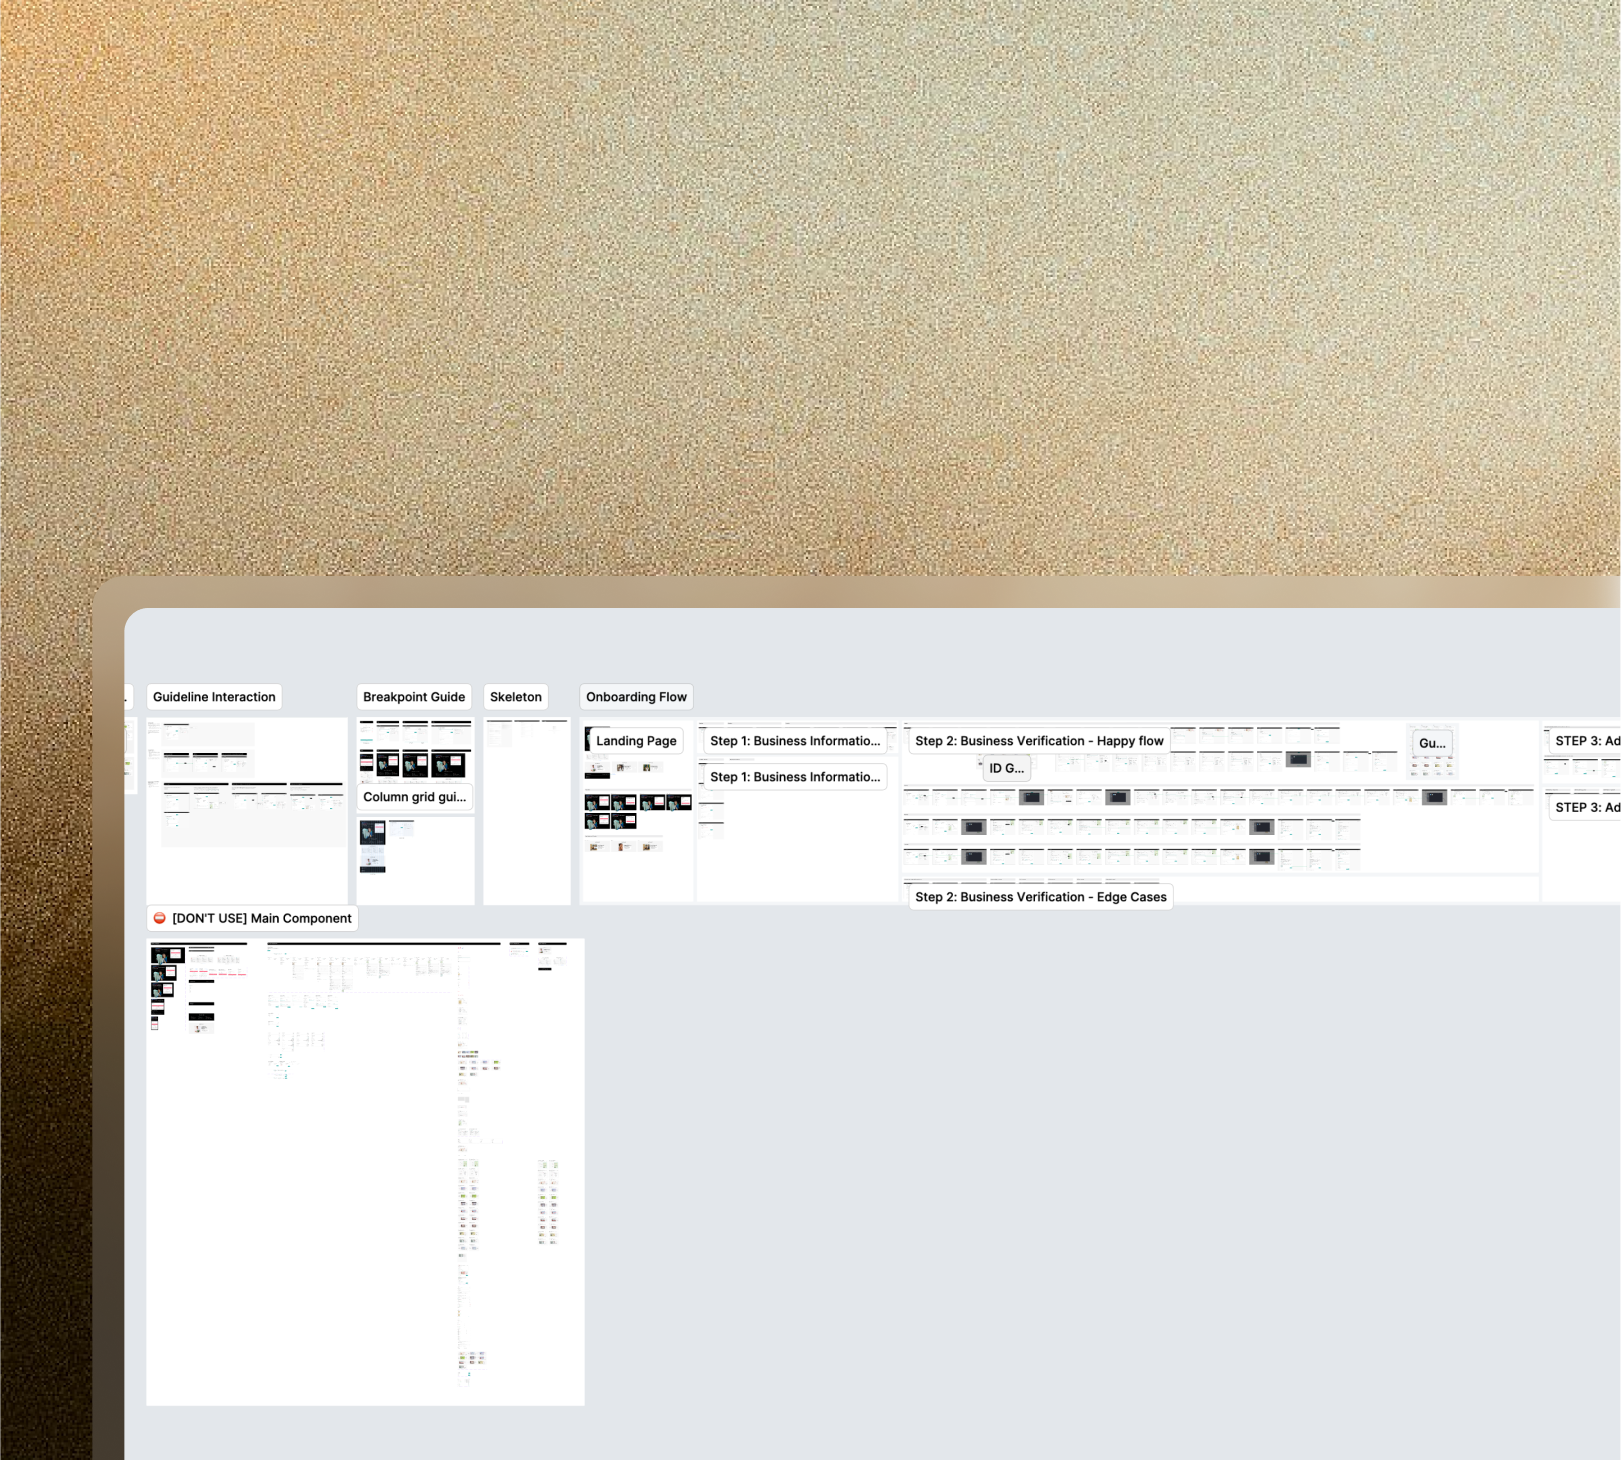This screenshot has height=1460, width=1621.
Task: Select the Main Component frame canvas thumbnail
Action: [365, 1172]
